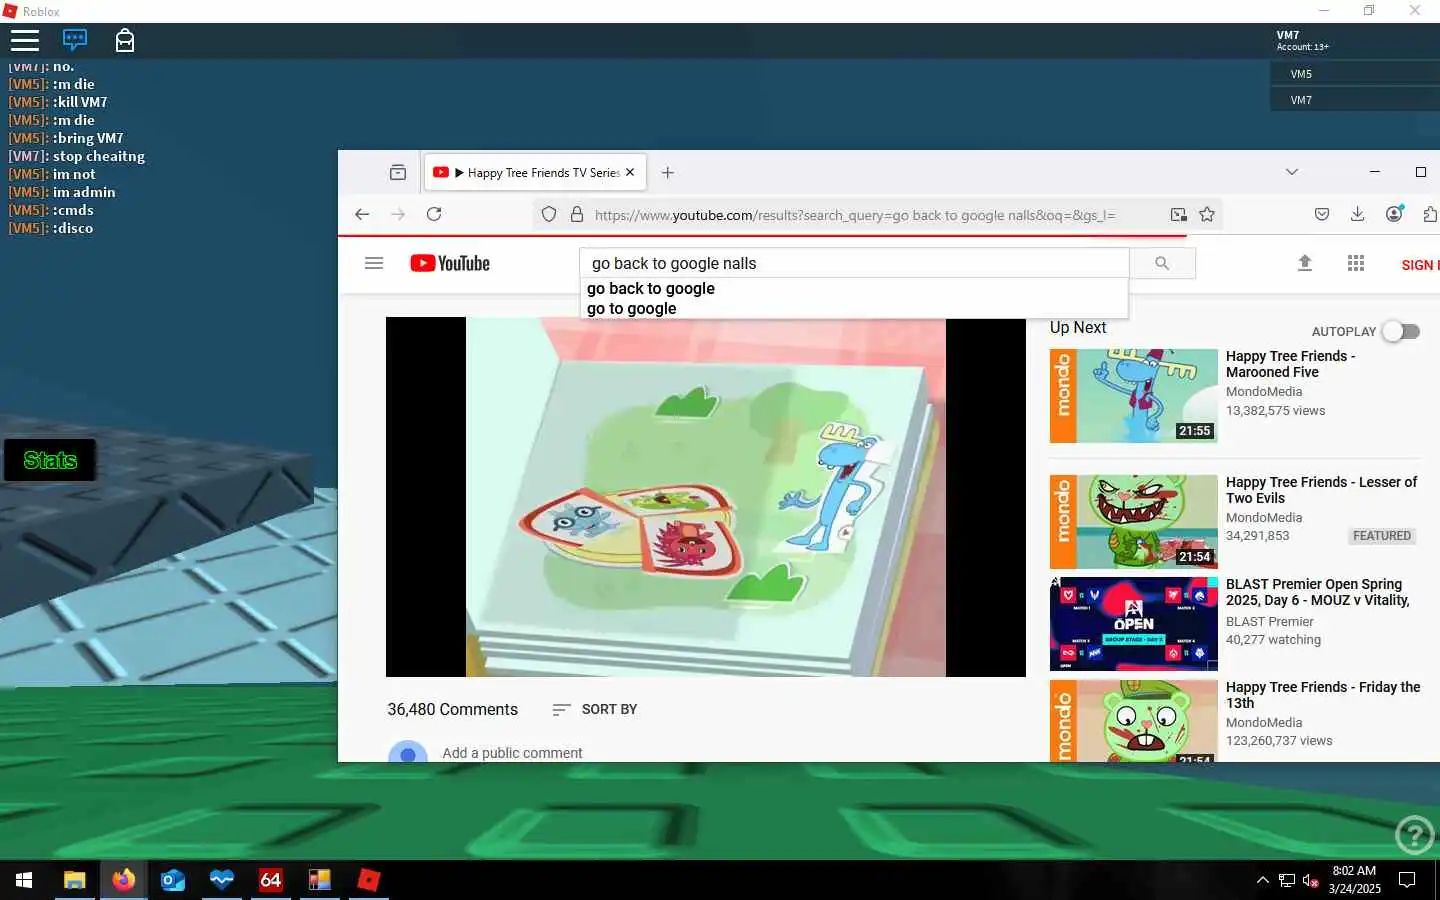This screenshot has width=1440, height=900.
Task: Reload the YouTube page
Action: coord(434,214)
